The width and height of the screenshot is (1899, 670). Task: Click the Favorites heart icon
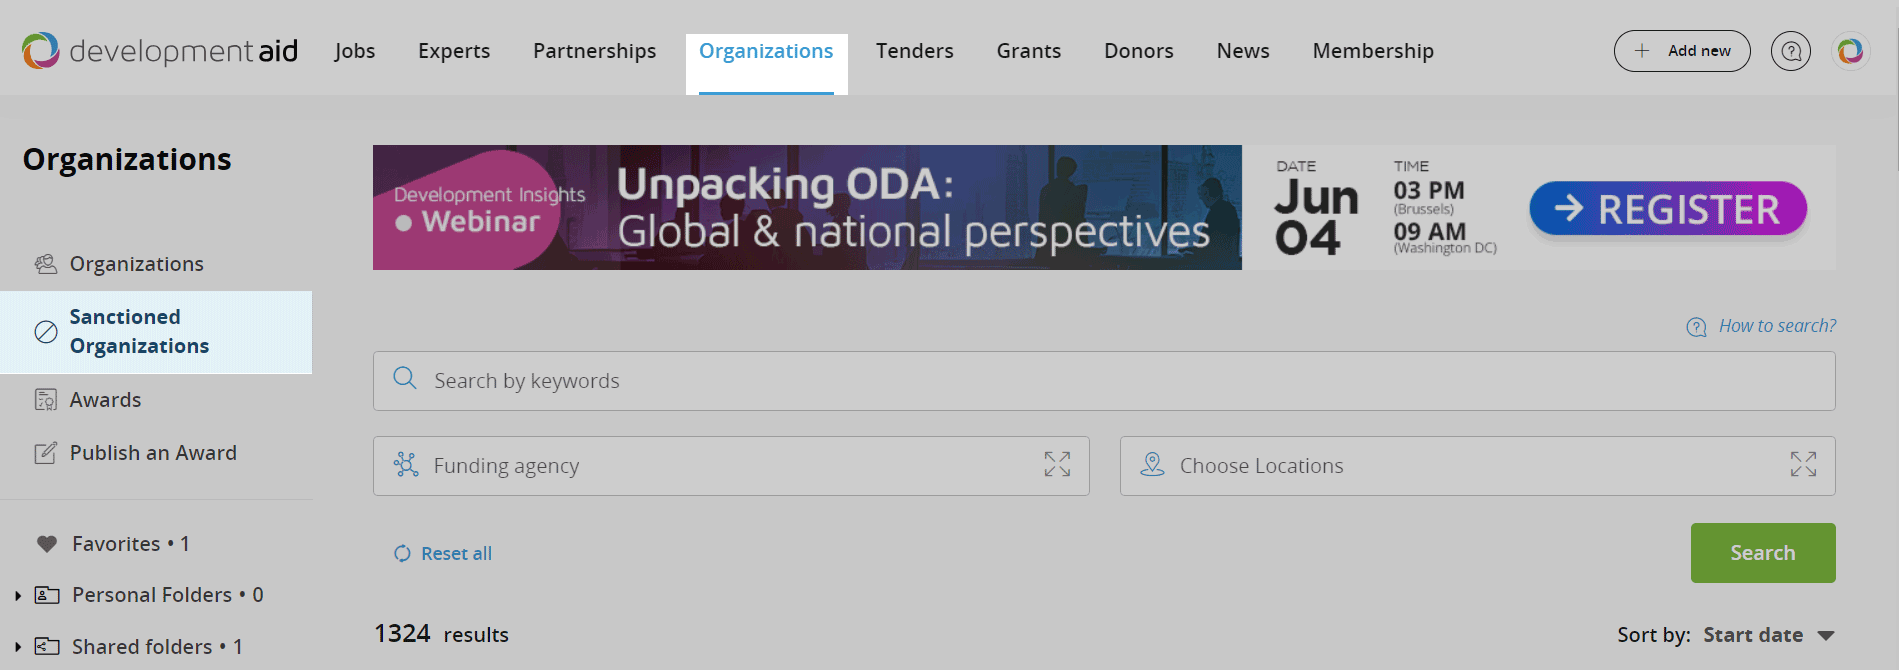point(47,544)
